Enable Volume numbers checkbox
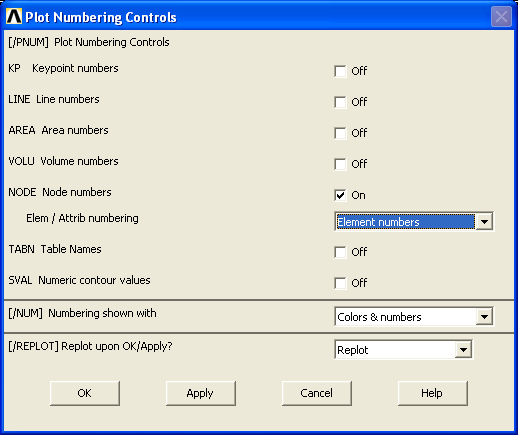 (340, 164)
